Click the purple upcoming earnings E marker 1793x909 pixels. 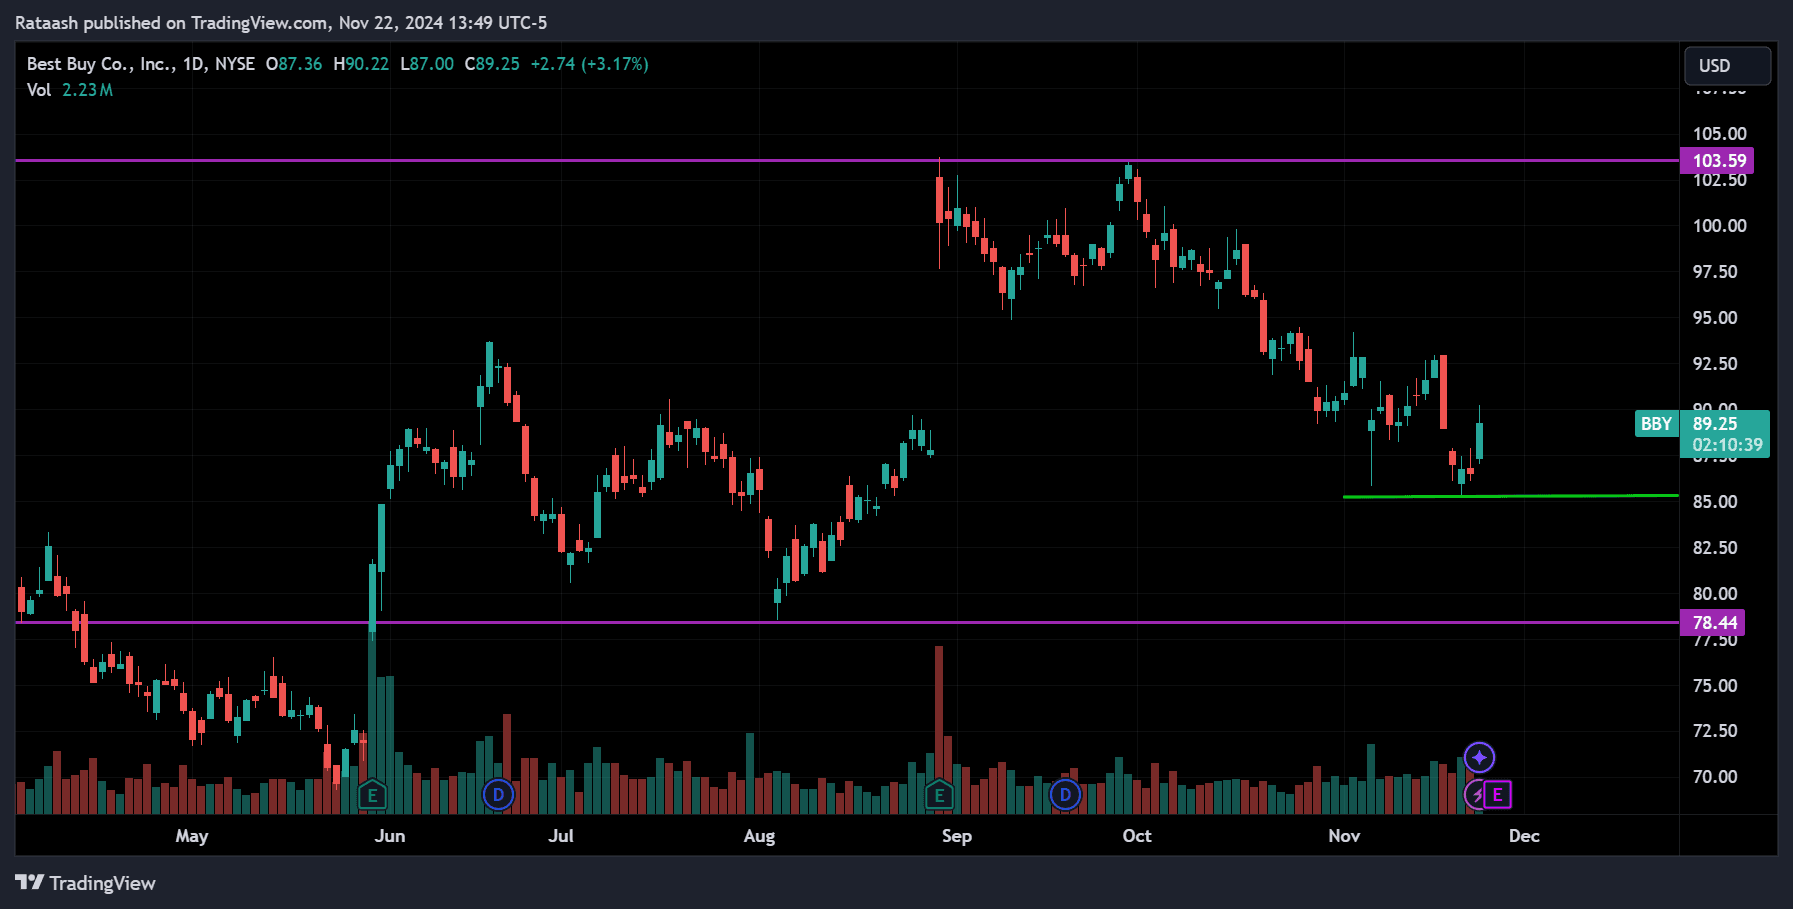pos(1497,795)
